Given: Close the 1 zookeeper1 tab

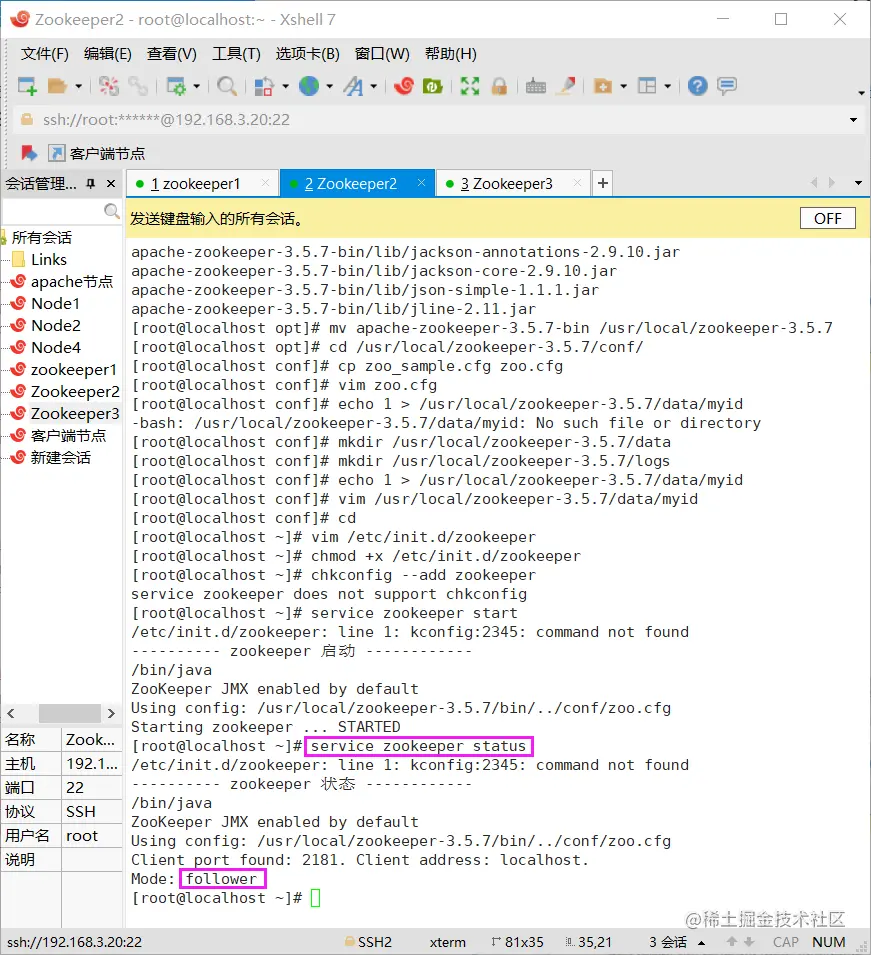Looking at the screenshot, I should coord(265,183).
